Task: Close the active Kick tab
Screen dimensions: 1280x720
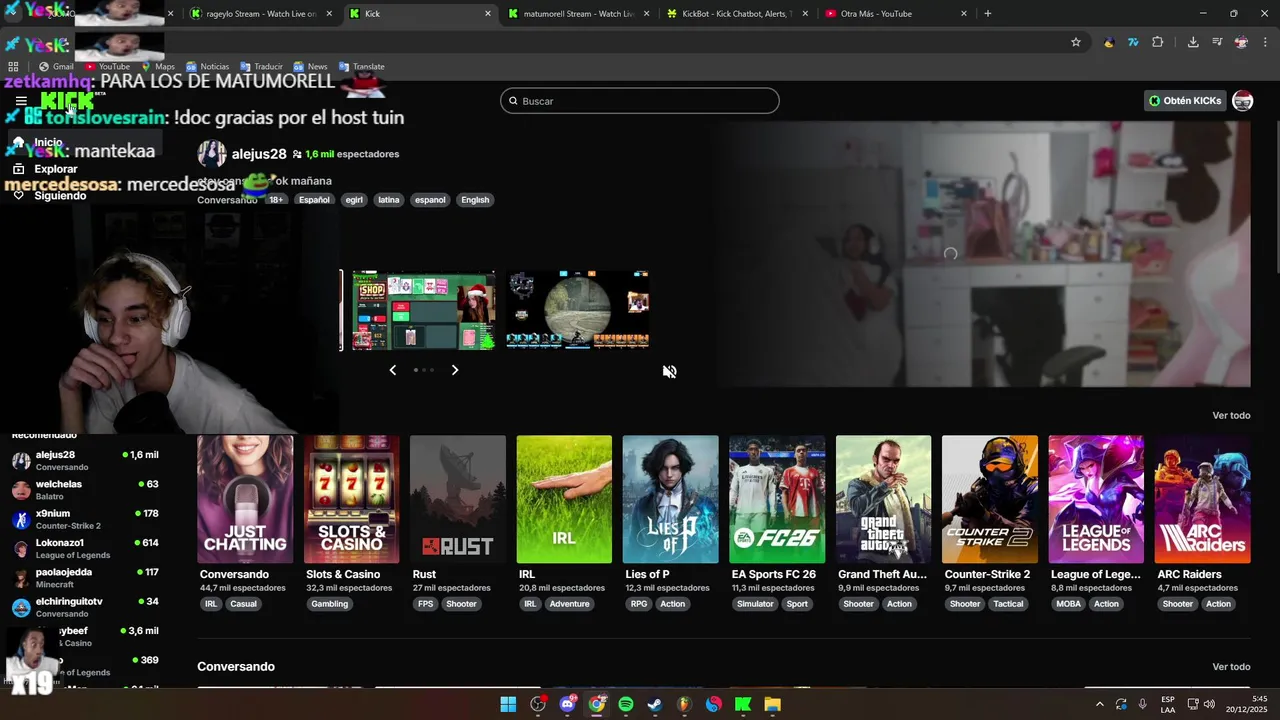Action: point(488,14)
